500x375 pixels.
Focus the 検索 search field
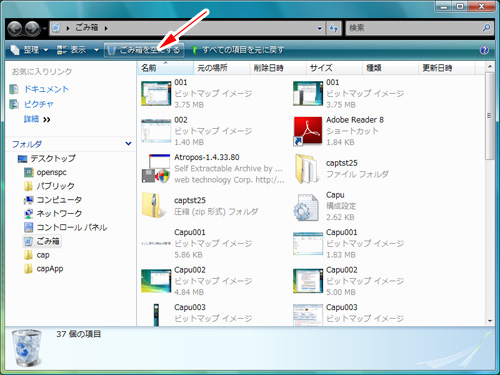413,28
